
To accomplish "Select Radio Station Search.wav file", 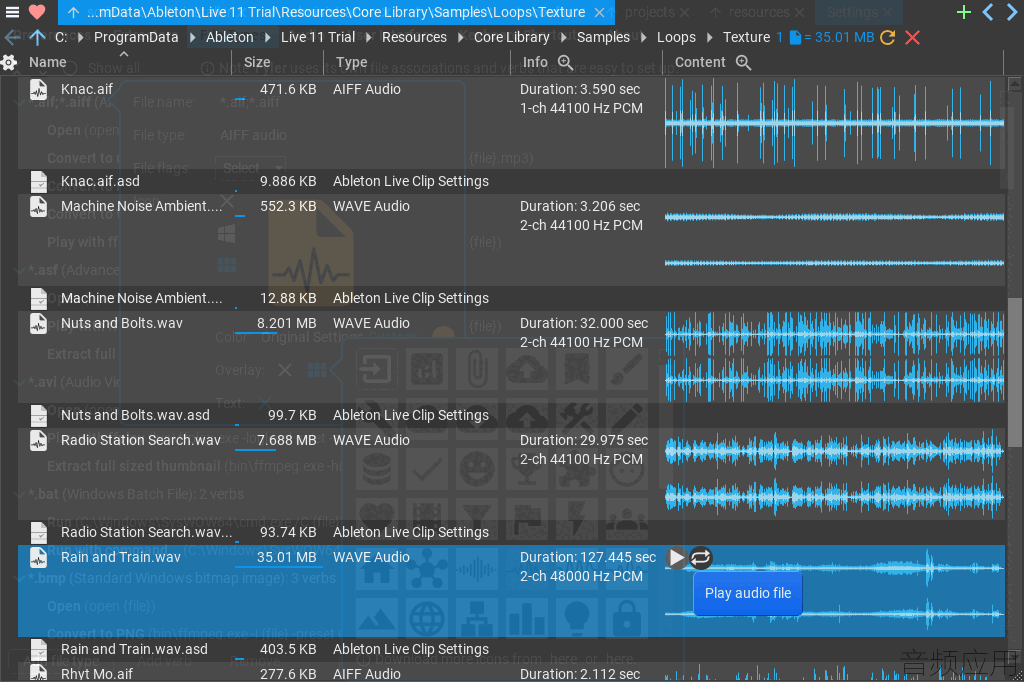I will [141, 440].
